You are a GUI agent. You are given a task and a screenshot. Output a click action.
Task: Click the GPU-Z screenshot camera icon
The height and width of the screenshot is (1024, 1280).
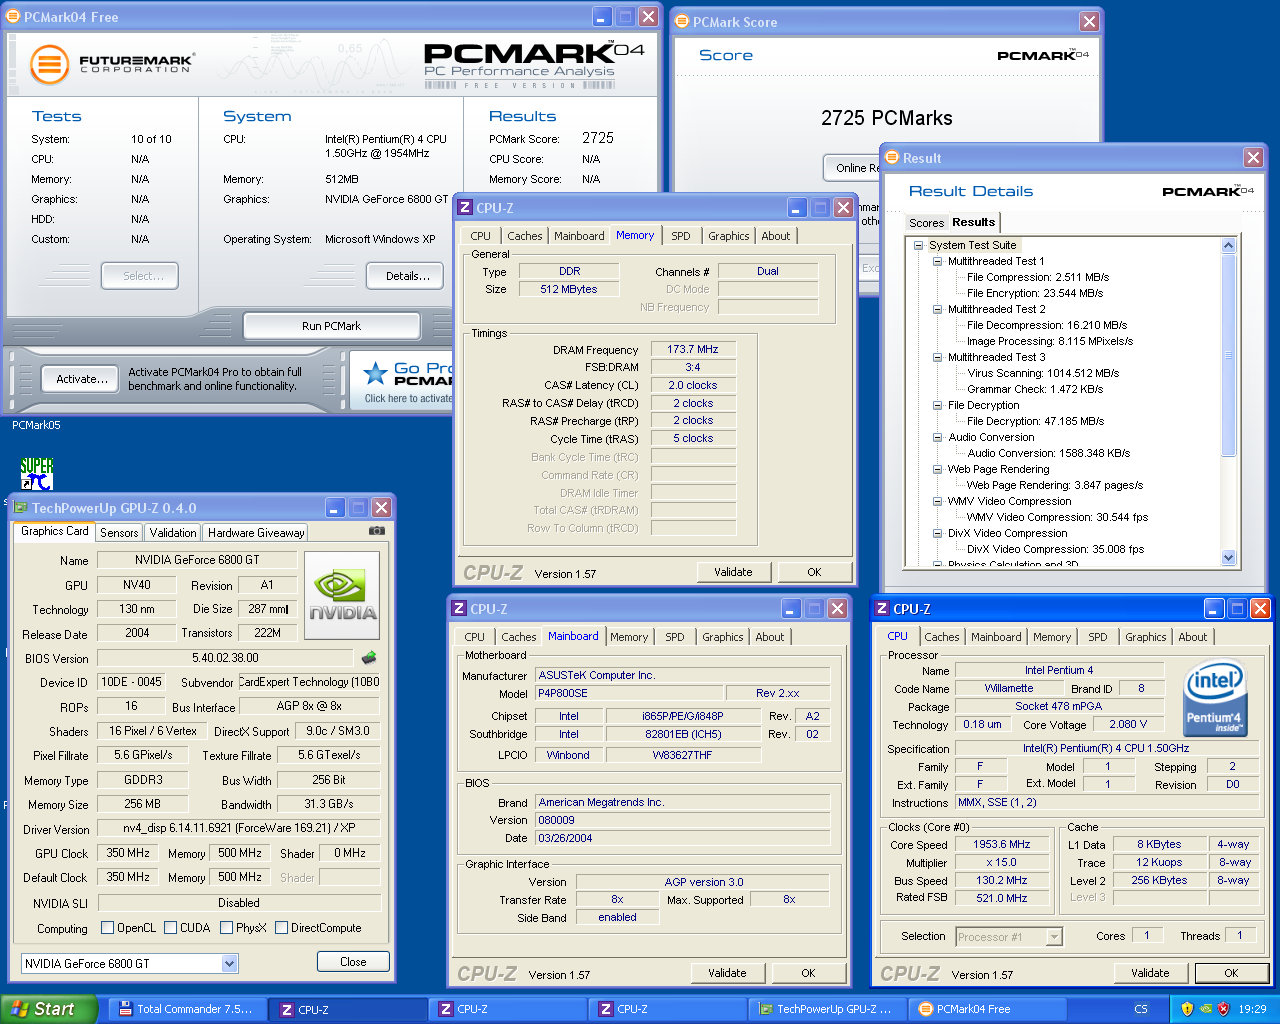click(x=377, y=531)
